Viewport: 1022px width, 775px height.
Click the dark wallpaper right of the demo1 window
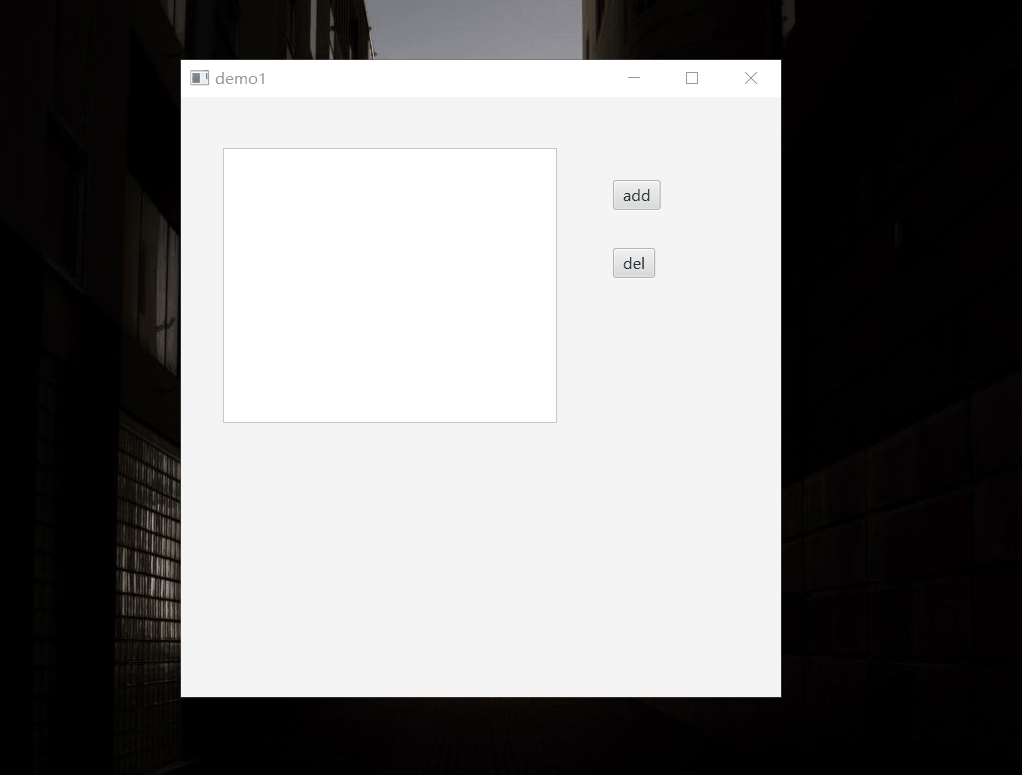(900, 400)
